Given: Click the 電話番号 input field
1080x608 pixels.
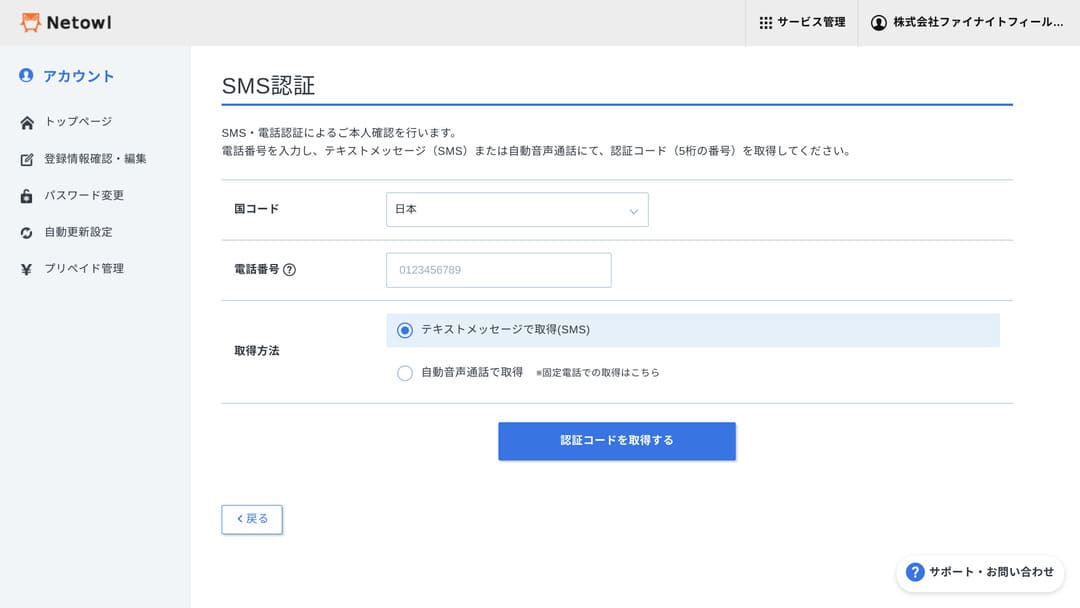Looking at the screenshot, I should pos(498,270).
